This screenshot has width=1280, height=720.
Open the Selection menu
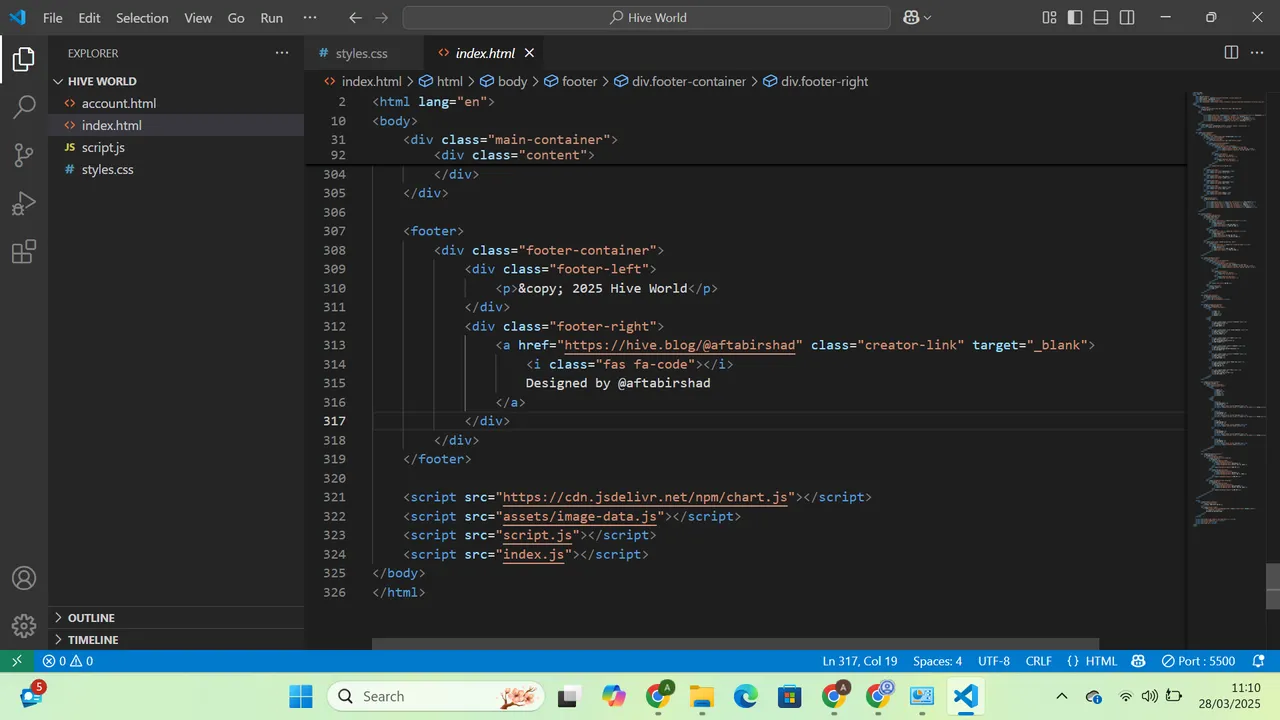tap(142, 18)
